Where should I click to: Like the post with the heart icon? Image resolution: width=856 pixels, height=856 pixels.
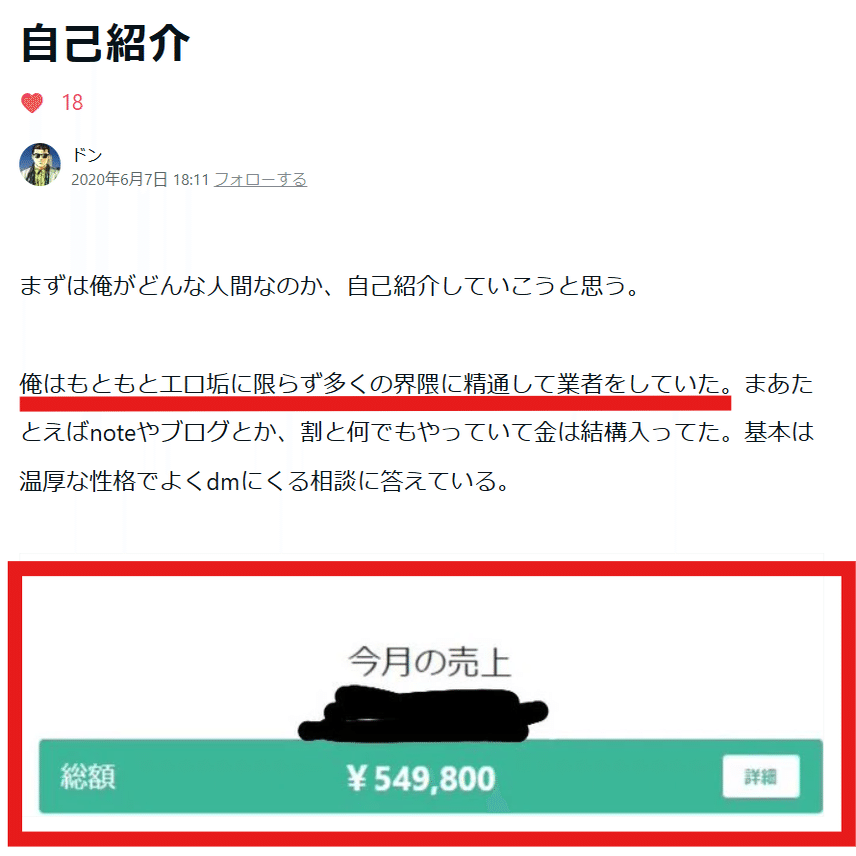point(32,103)
